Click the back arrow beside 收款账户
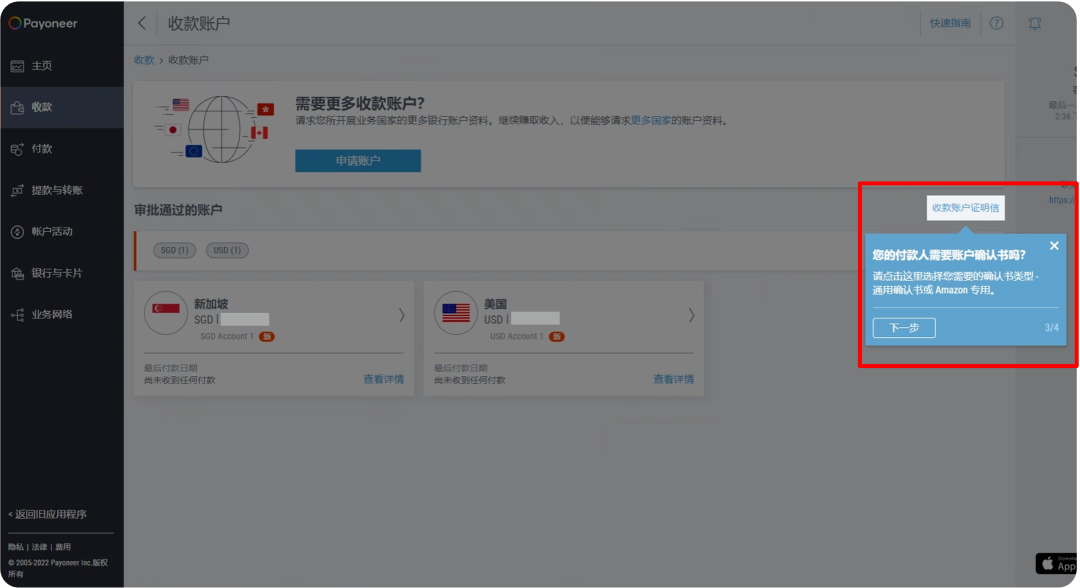This screenshot has width=1080, height=588. click(142, 23)
